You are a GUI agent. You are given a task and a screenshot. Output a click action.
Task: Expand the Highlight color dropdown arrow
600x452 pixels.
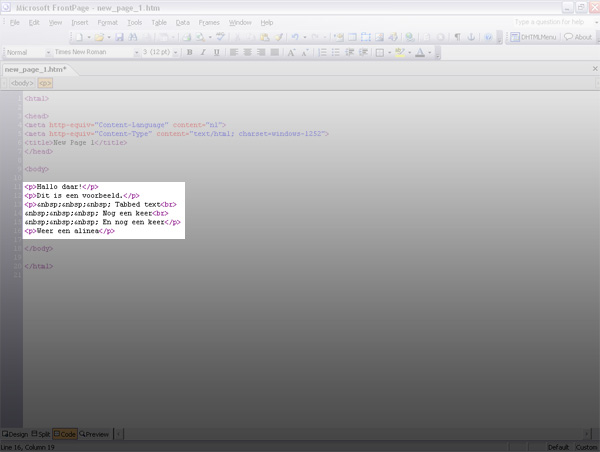pos(410,52)
